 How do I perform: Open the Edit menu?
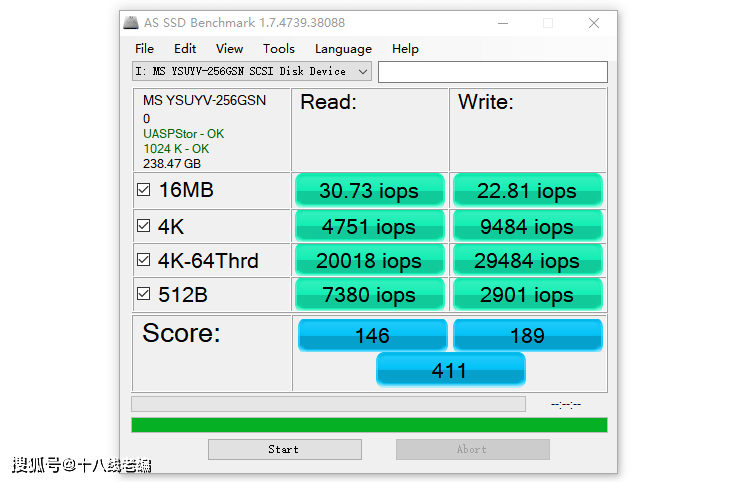[x=185, y=49]
